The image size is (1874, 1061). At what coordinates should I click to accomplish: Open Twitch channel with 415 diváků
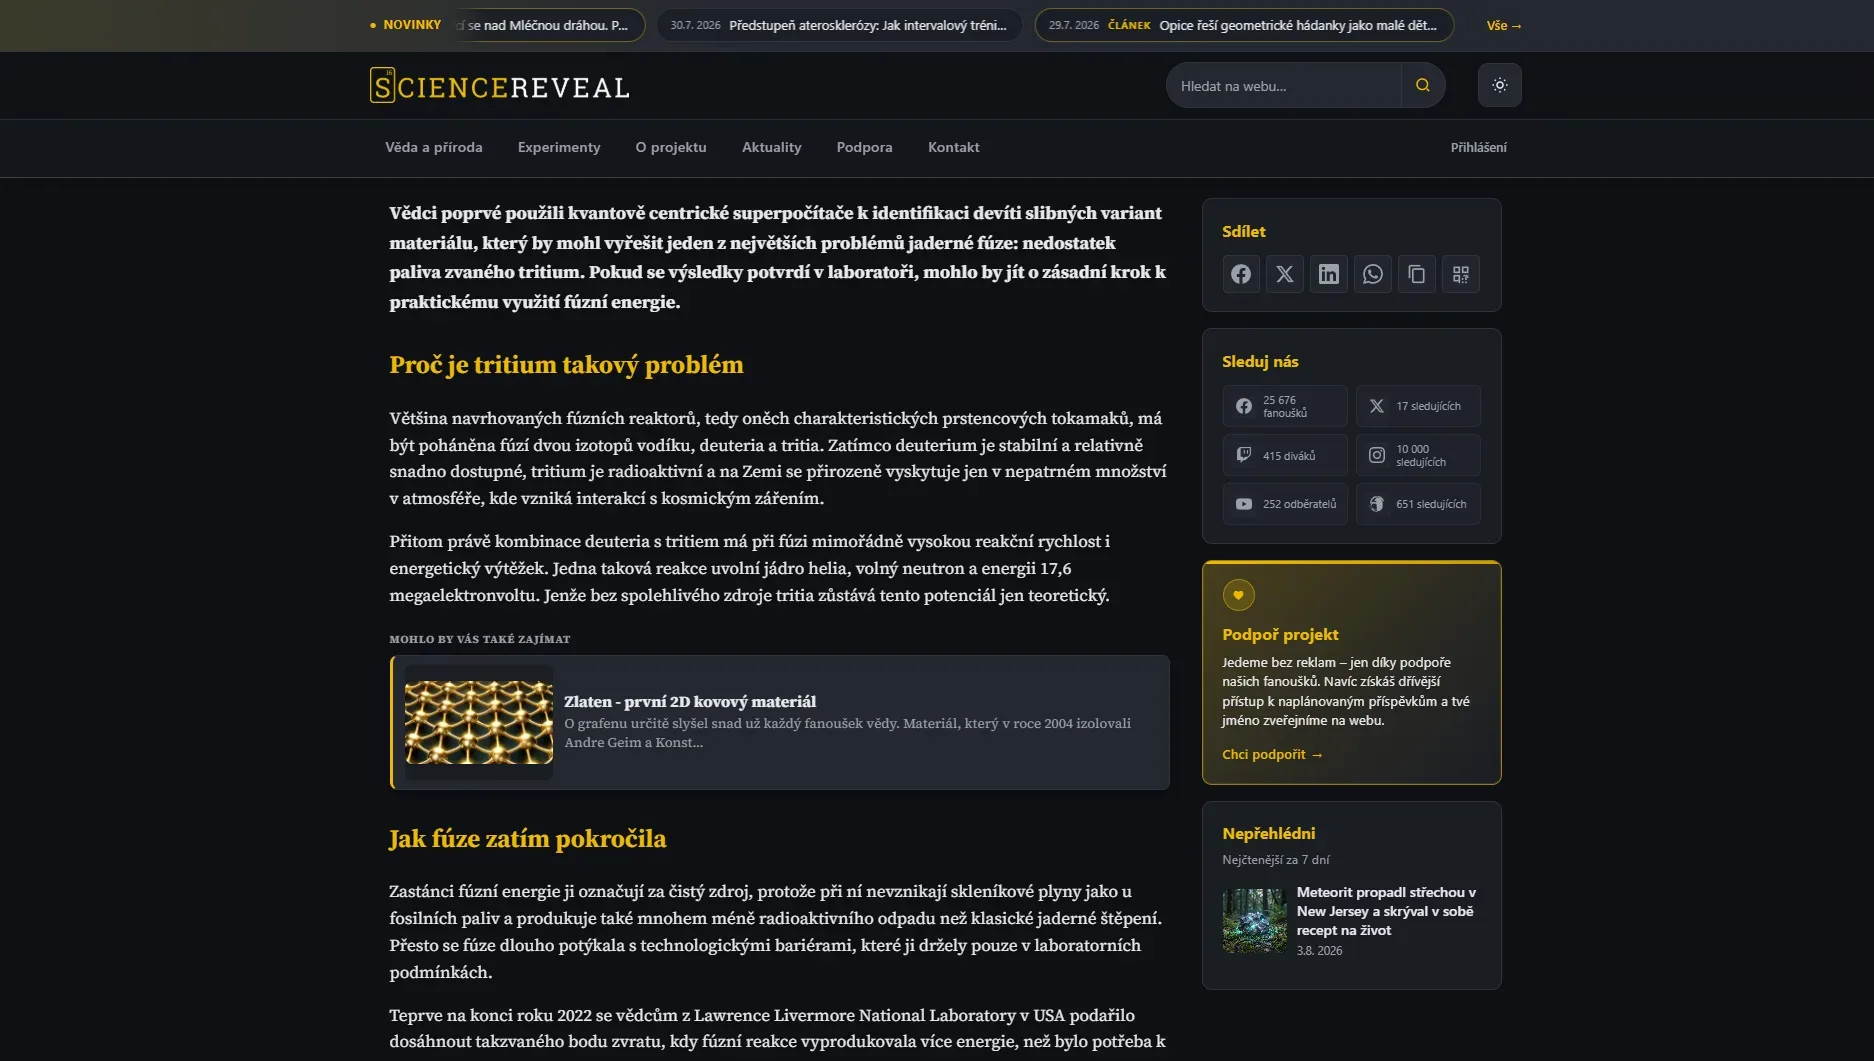pyautogui.click(x=1284, y=455)
